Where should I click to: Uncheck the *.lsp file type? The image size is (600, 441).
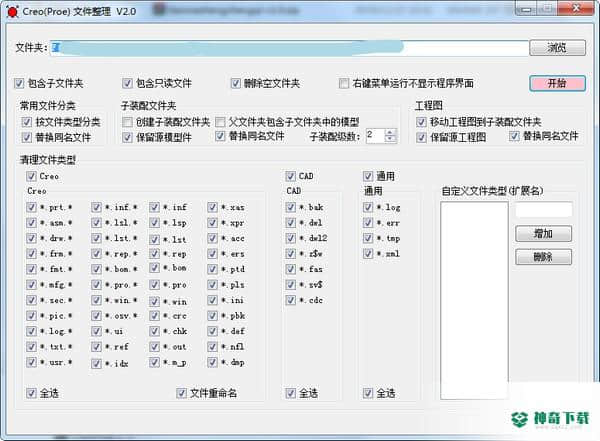(x=154, y=222)
